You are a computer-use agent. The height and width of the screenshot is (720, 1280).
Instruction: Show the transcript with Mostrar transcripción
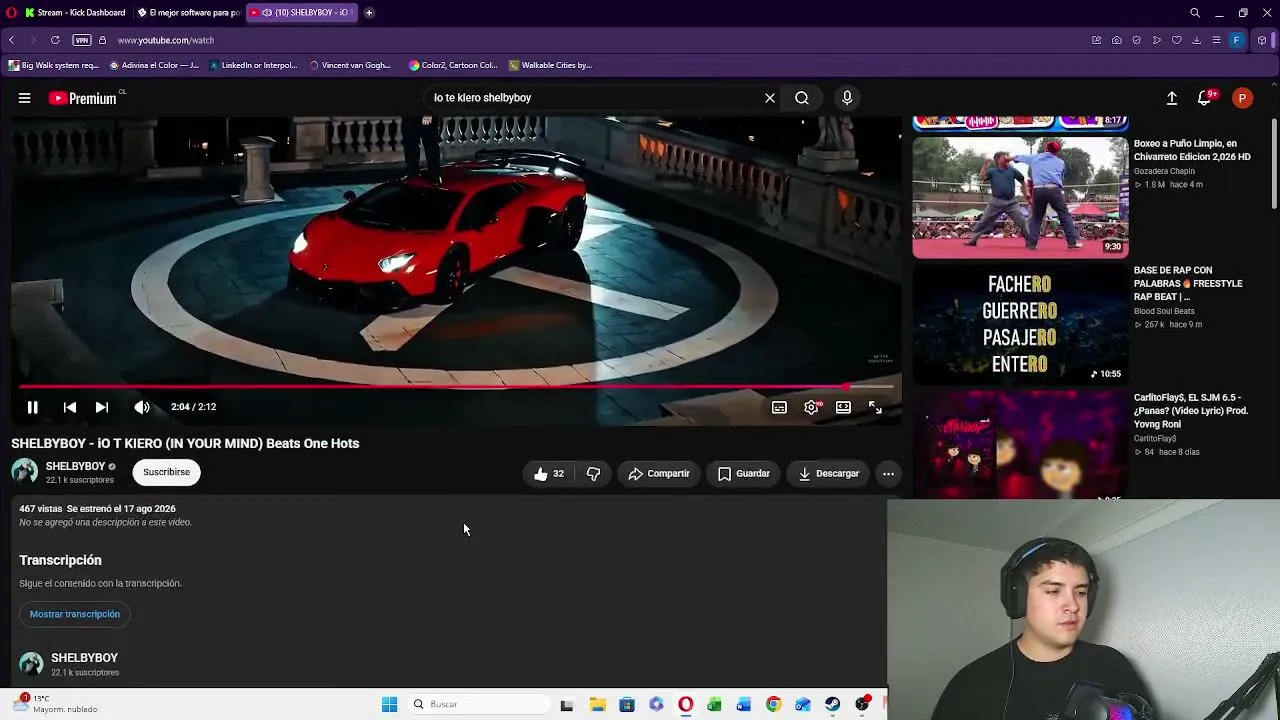click(x=75, y=614)
